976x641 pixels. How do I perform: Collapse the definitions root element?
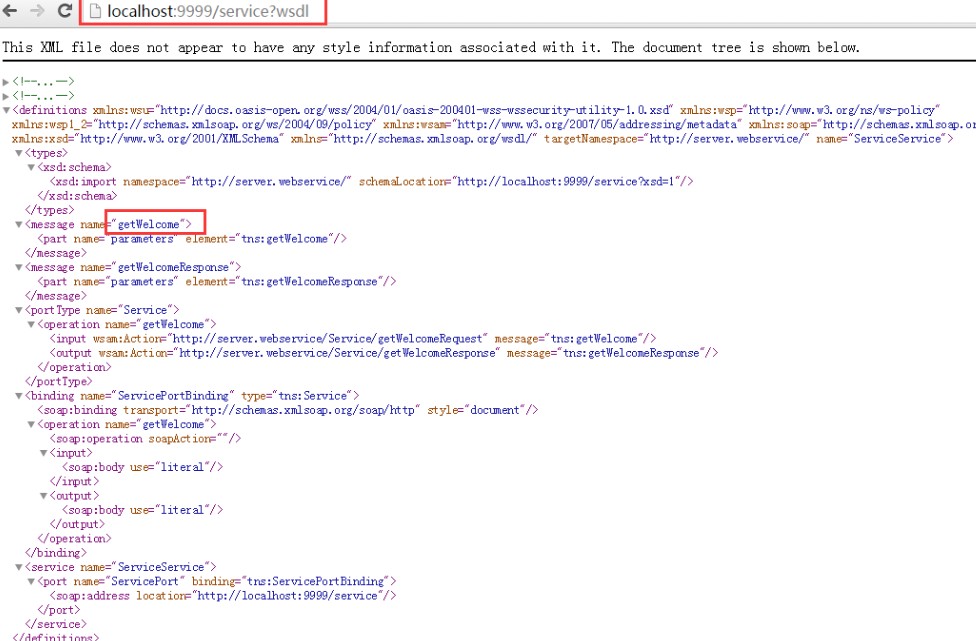6,110
